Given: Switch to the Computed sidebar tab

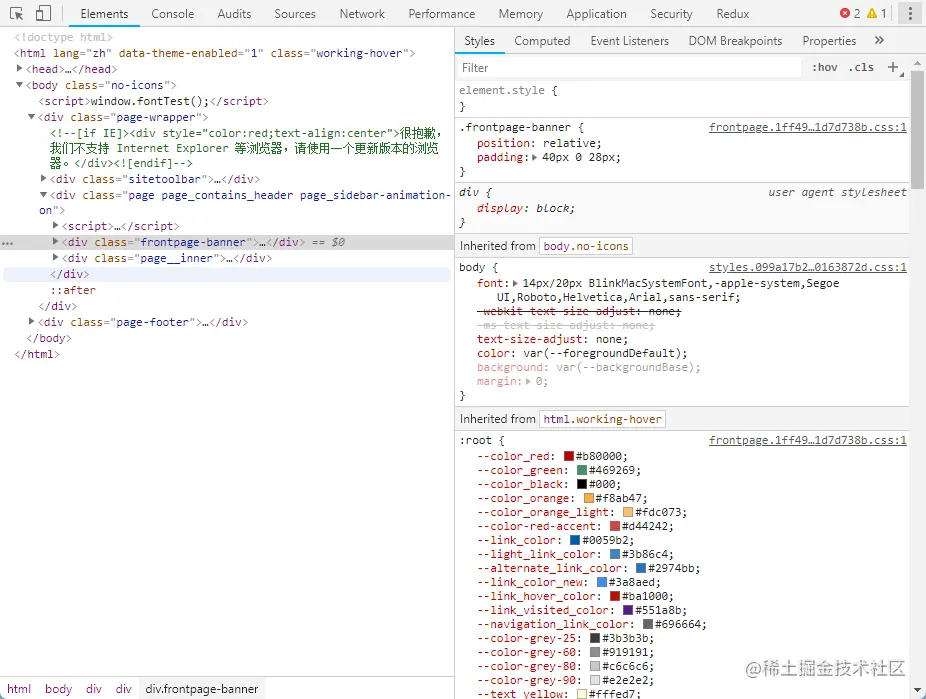Looking at the screenshot, I should tap(542, 41).
